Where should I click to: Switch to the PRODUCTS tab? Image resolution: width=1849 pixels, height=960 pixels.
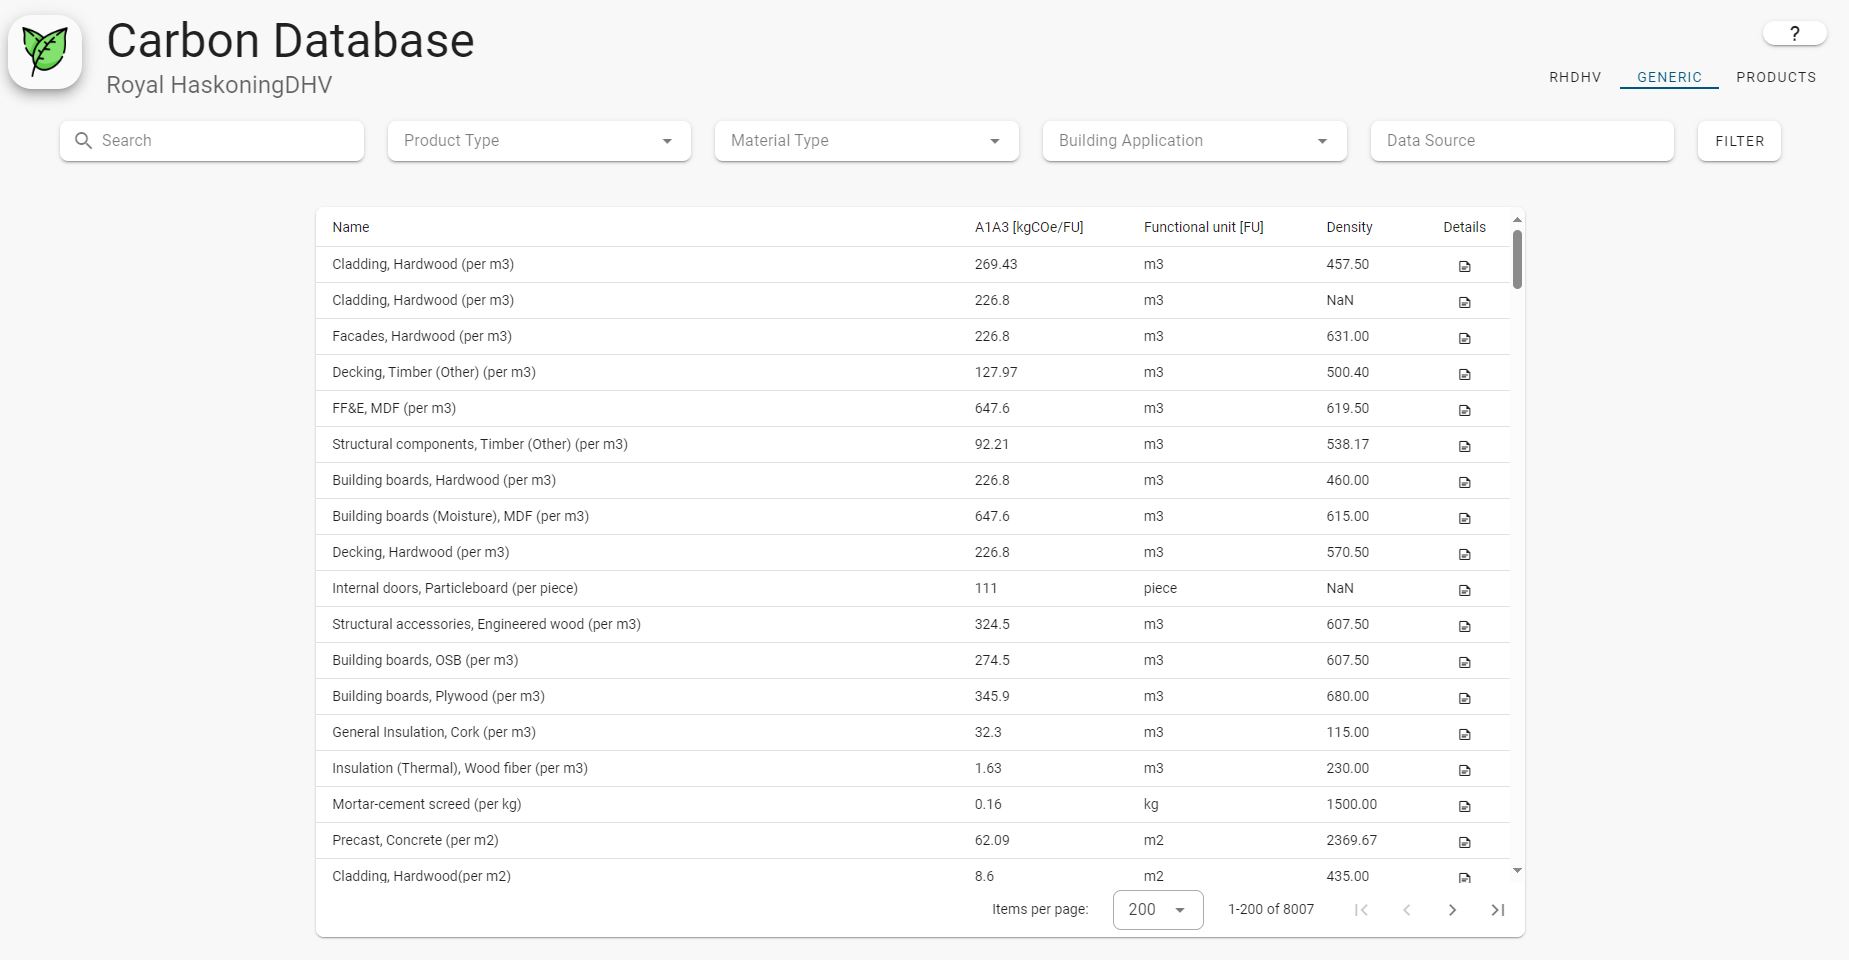coord(1775,77)
